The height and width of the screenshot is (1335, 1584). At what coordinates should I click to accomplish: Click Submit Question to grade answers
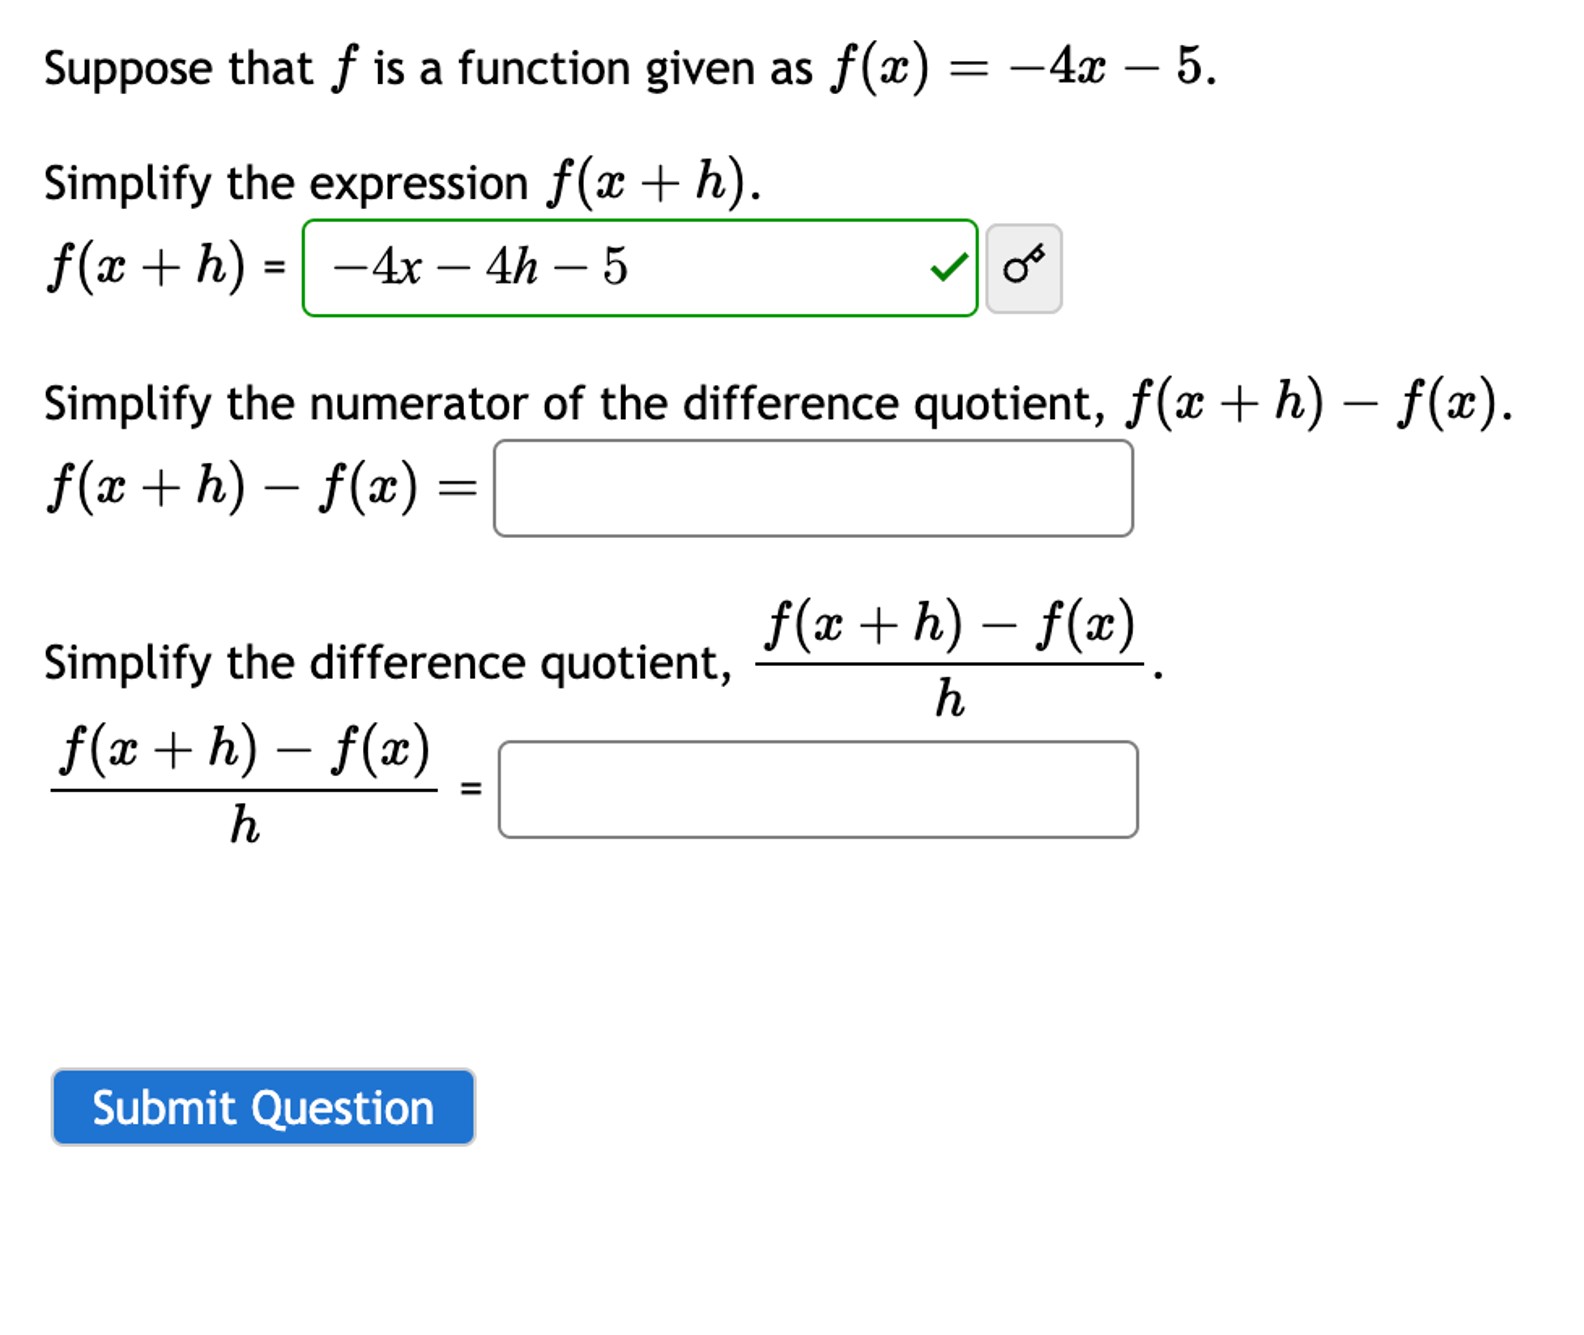coord(263,1108)
